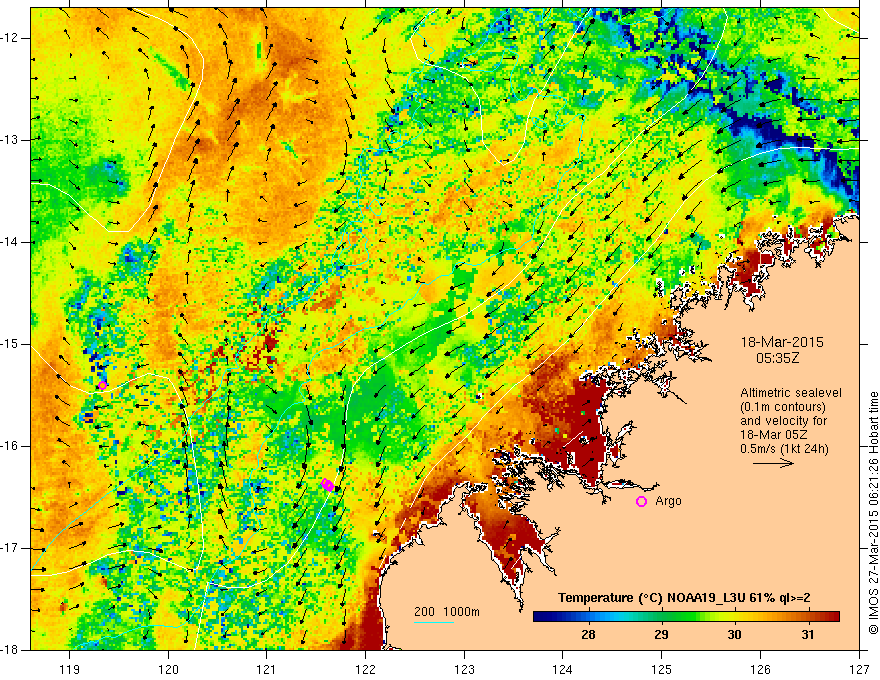
Task: Click latitude axis label -17
Action: 11,548
